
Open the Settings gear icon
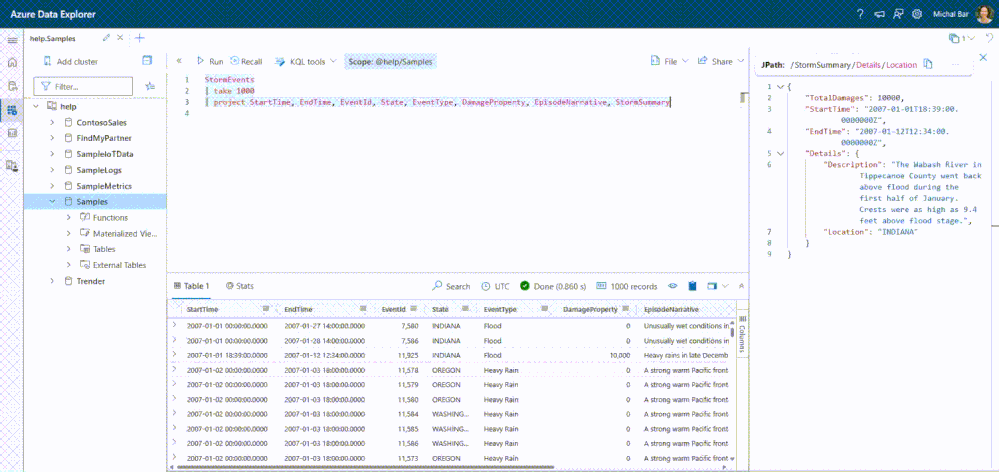917,13
